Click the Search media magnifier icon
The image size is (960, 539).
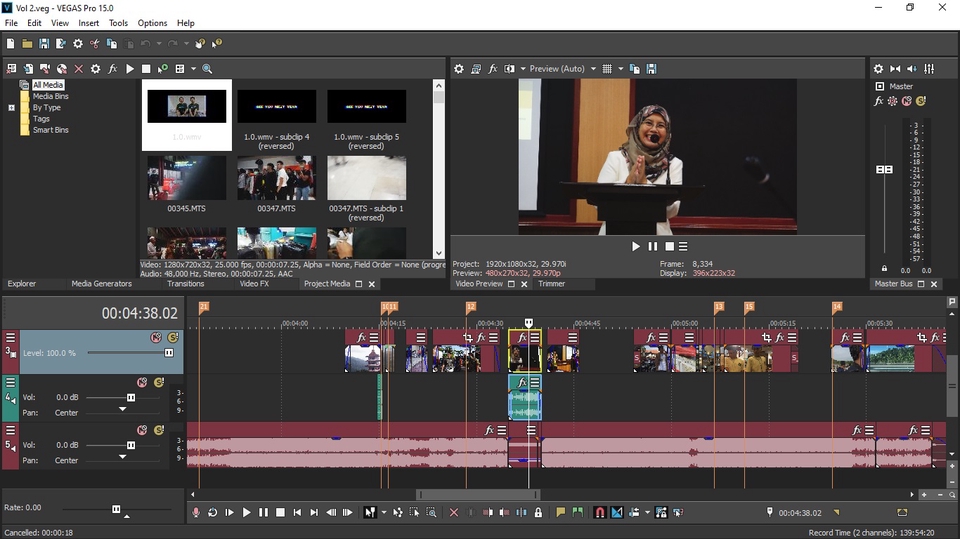coord(207,69)
